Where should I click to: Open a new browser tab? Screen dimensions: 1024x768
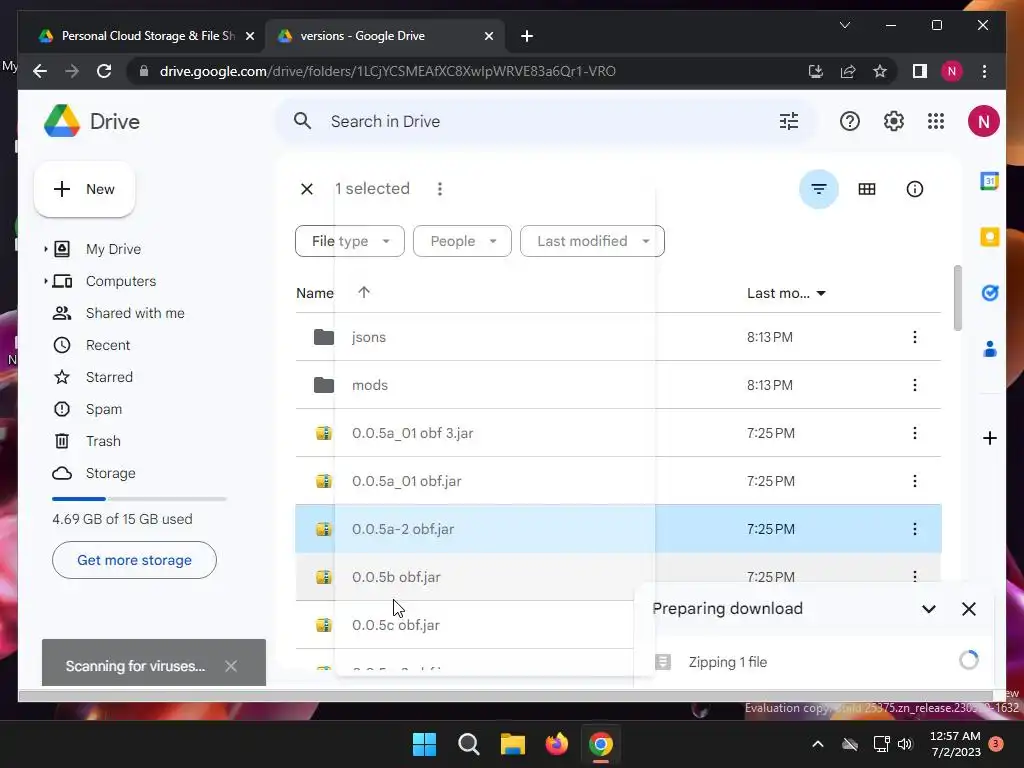(x=527, y=36)
